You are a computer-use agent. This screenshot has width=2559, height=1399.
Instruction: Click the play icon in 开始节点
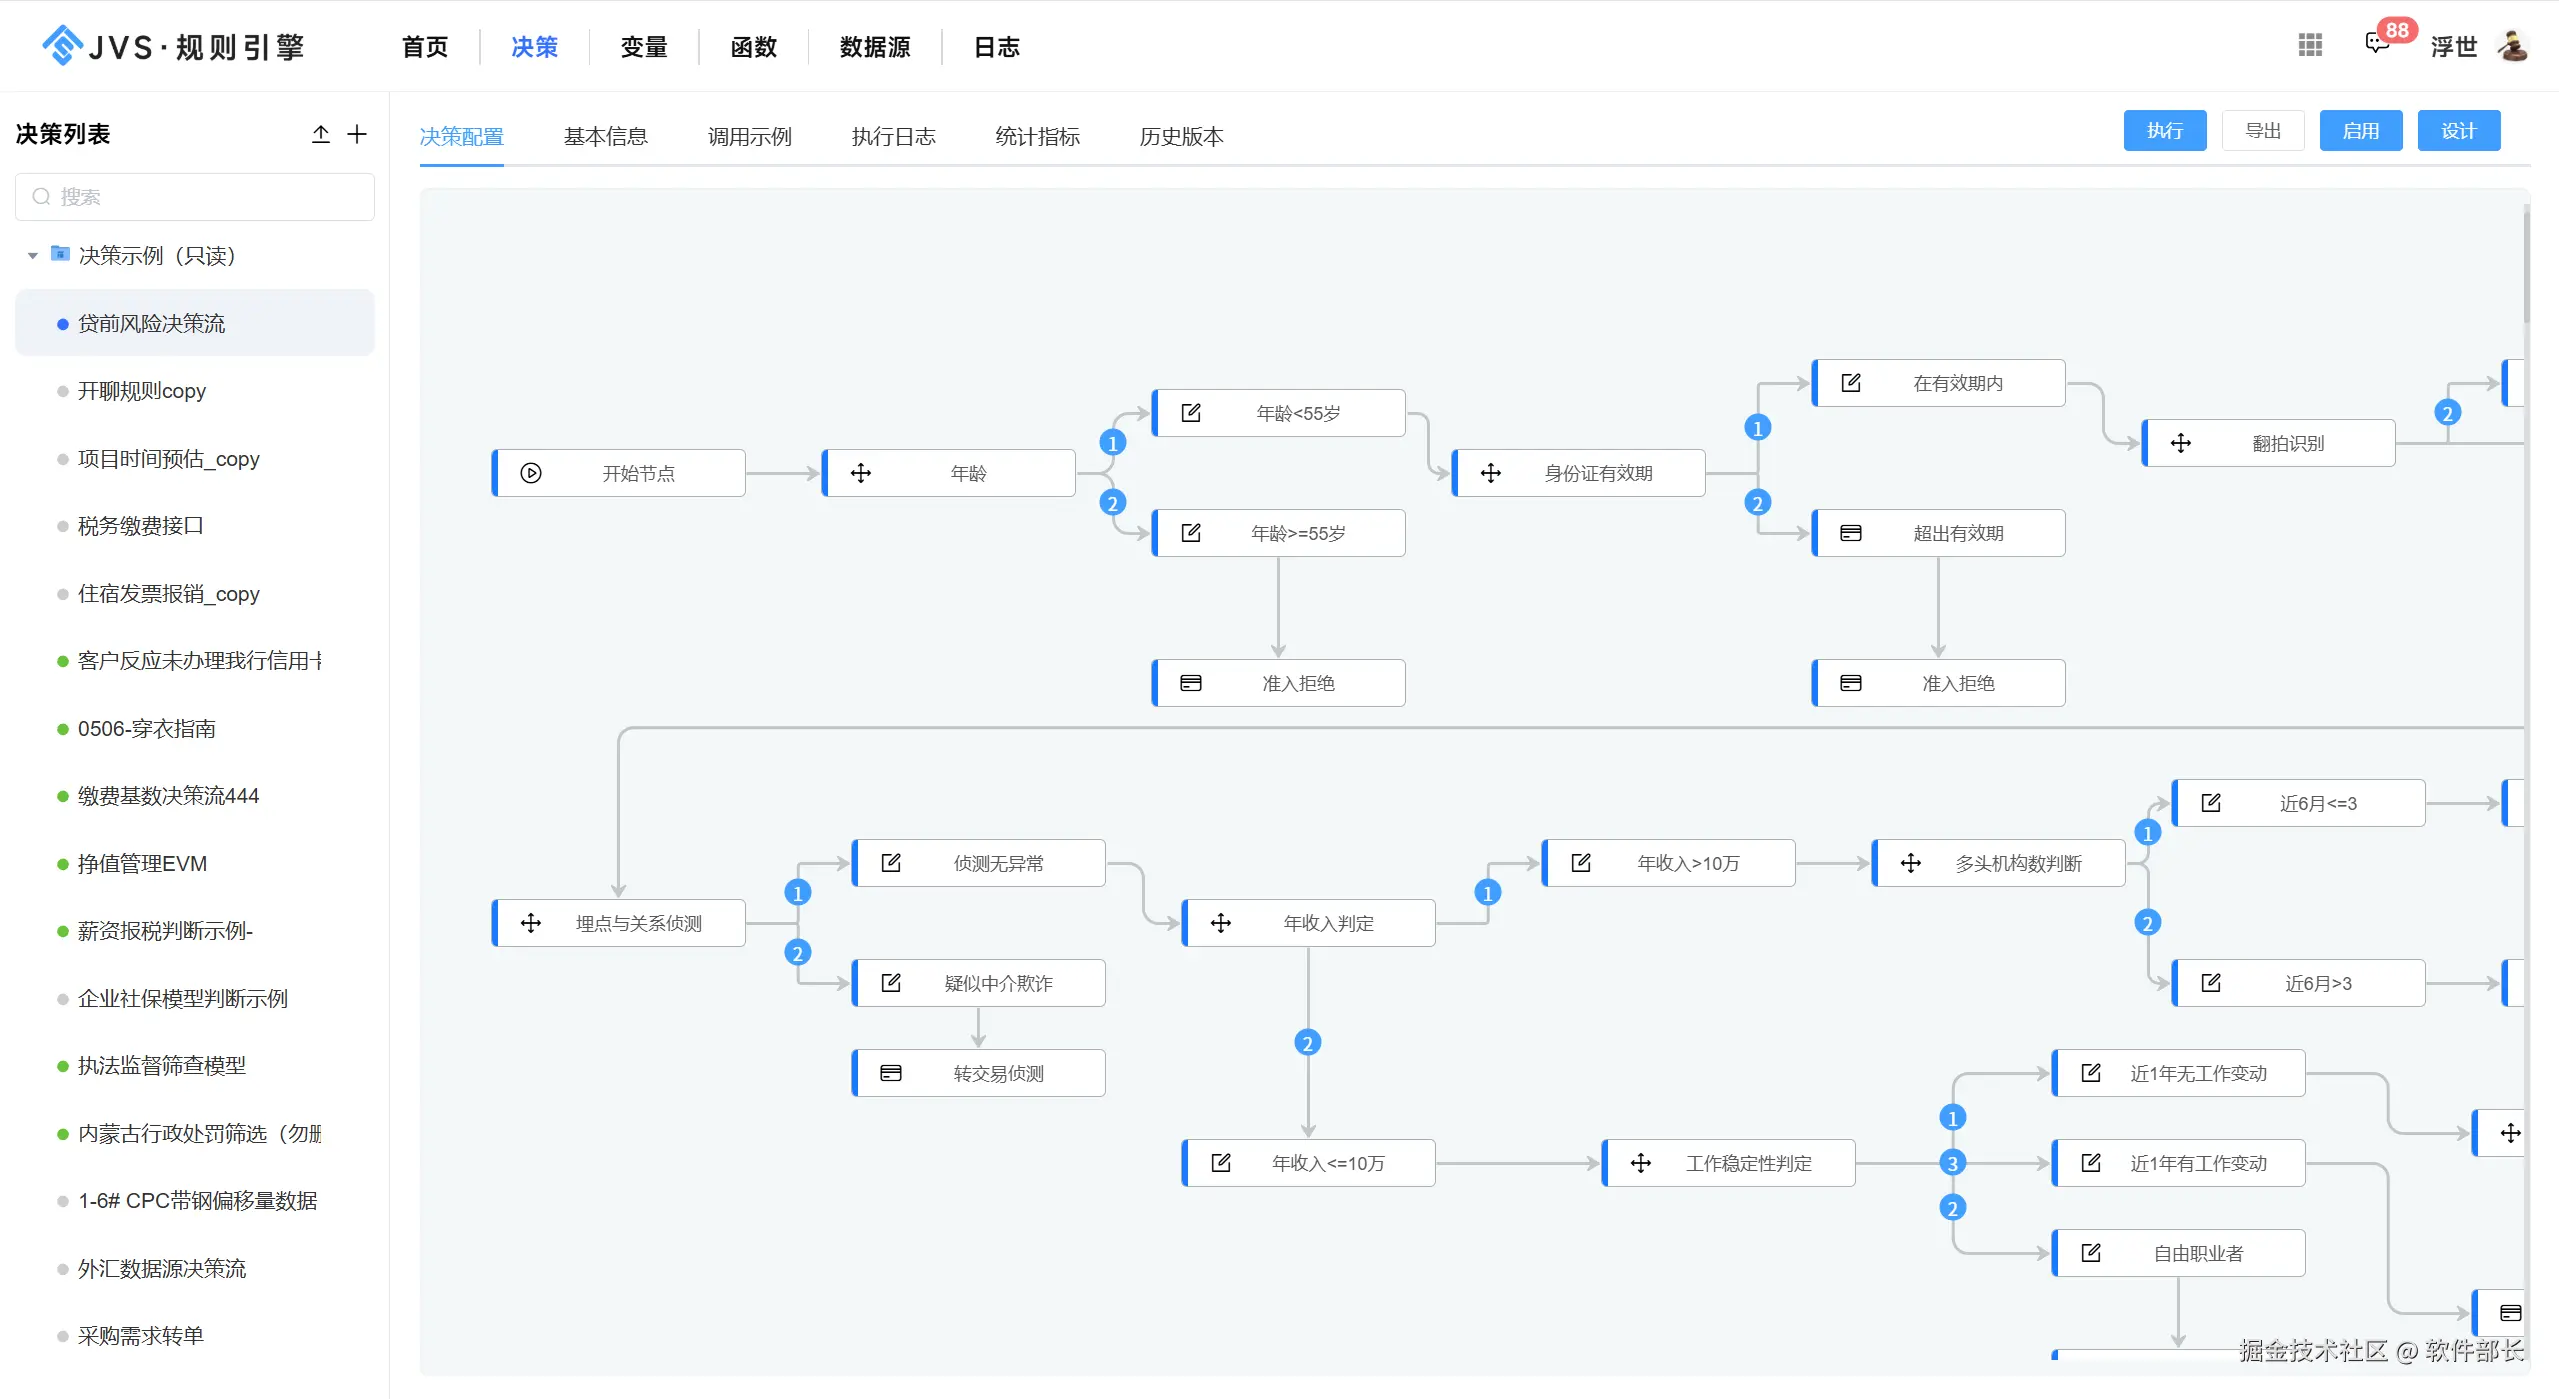(531, 473)
